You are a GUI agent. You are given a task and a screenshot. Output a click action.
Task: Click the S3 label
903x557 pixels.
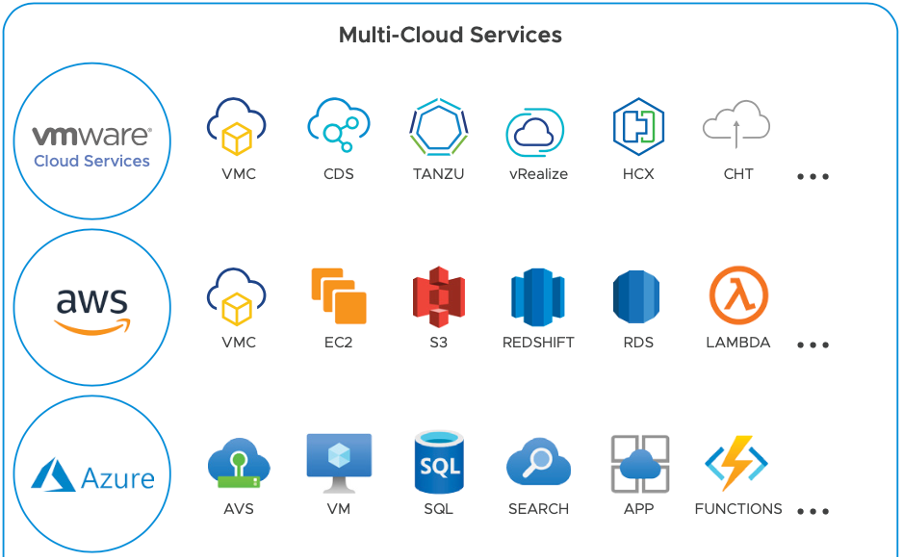pos(439,343)
